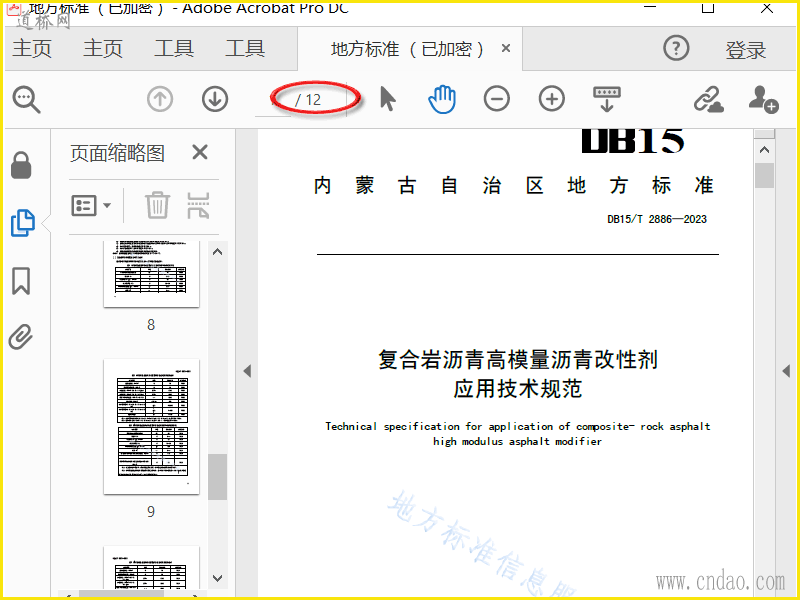
Task: Click the thumbnail label 9
Action: pos(151,511)
